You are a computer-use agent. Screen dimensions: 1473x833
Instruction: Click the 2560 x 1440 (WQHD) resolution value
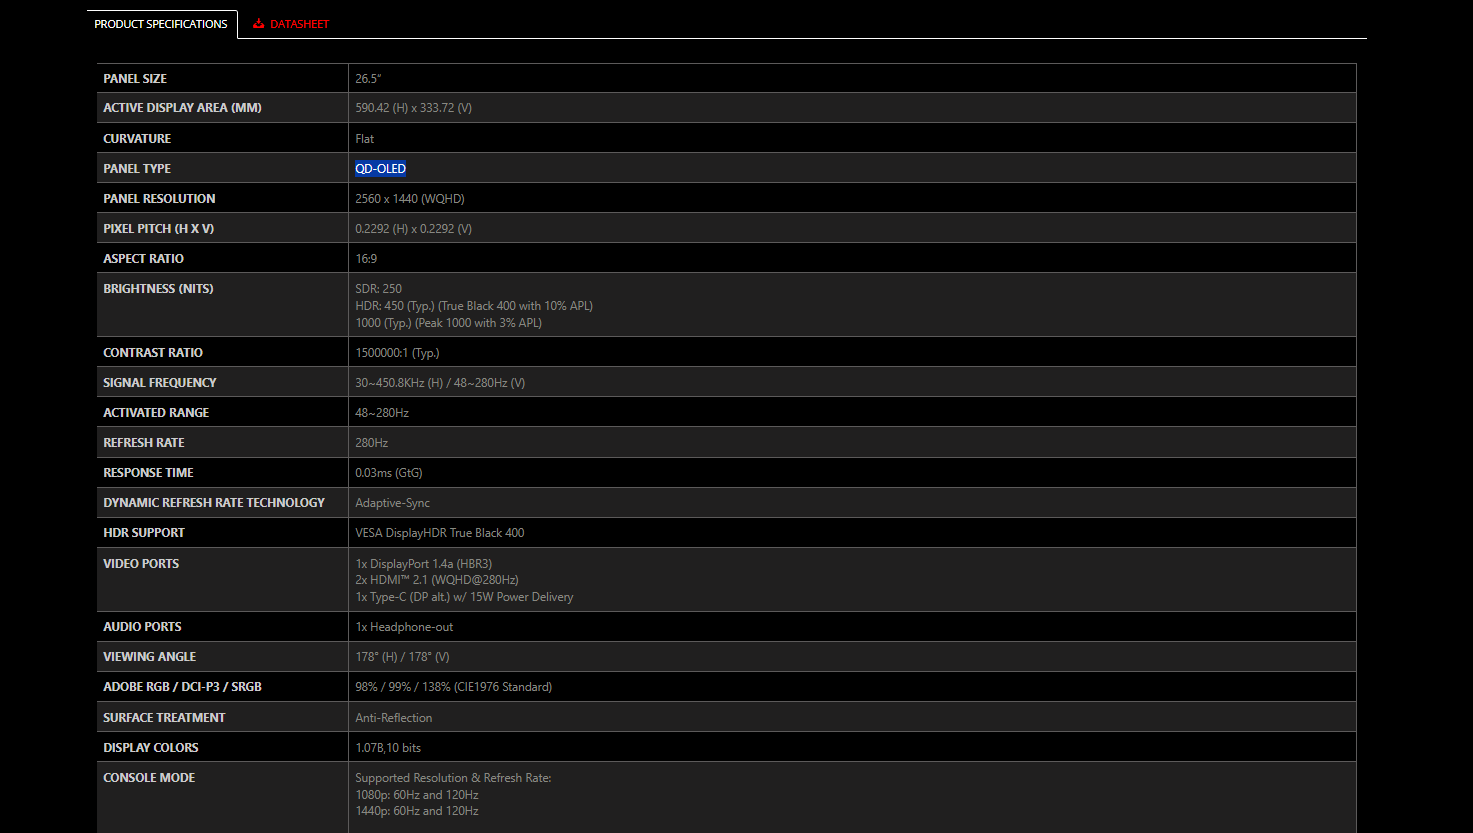(409, 199)
